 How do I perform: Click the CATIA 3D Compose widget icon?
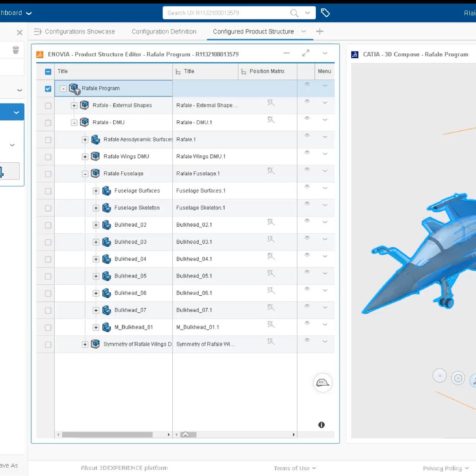(x=355, y=54)
